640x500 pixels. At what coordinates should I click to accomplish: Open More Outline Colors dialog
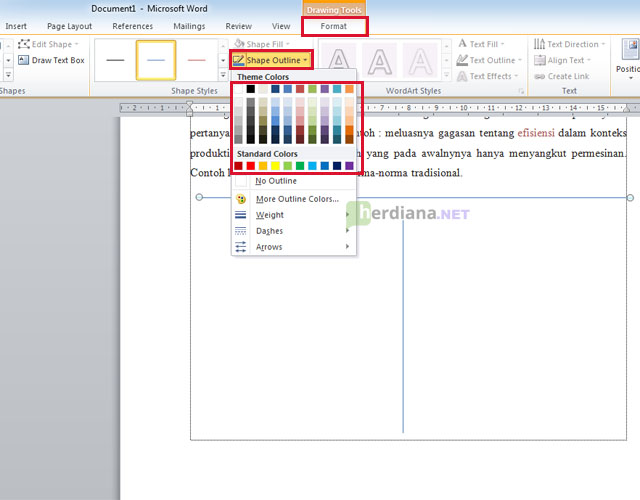(294, 199)
